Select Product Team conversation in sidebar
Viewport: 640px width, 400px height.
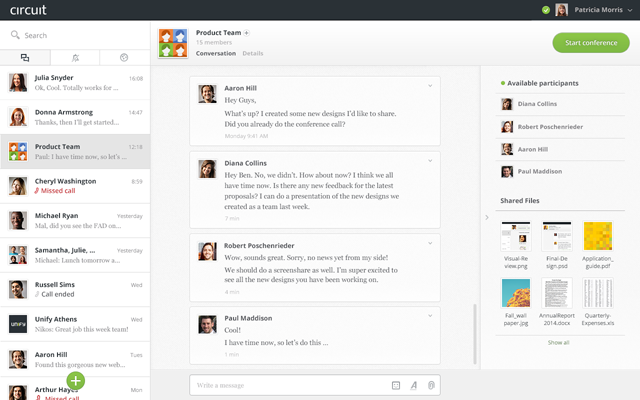(x=75, y=151)
